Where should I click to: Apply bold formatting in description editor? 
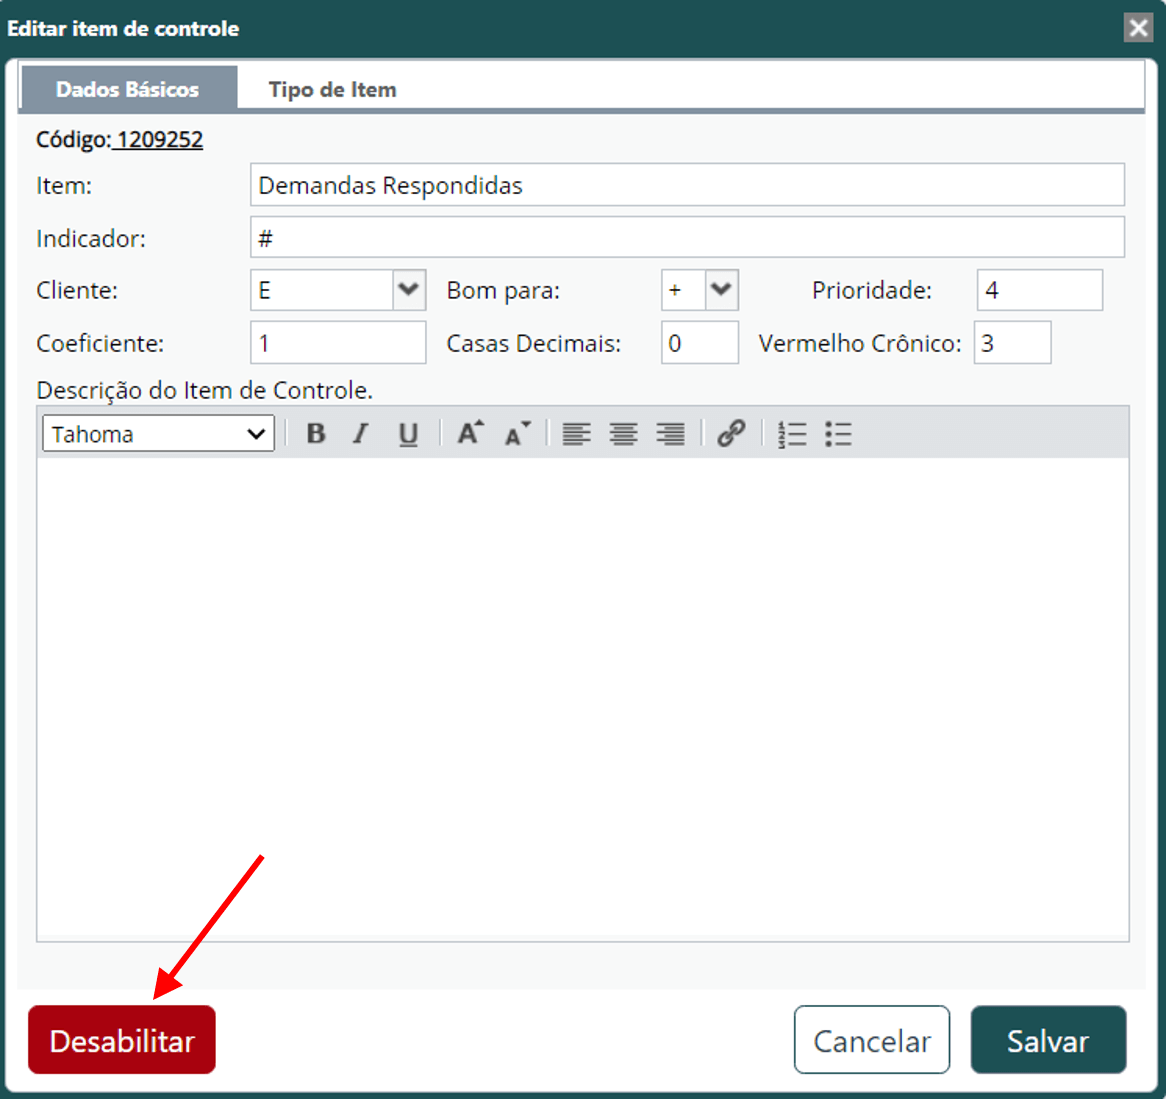316,434
